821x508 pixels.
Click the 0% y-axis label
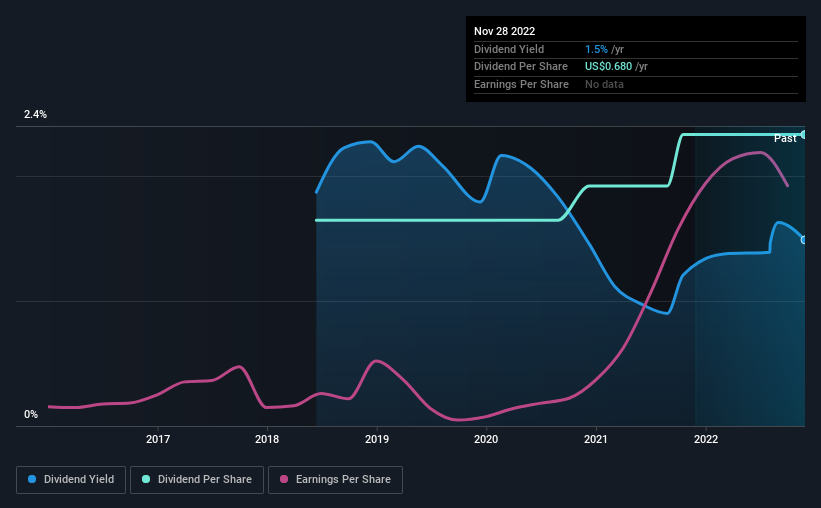[31, 414]
